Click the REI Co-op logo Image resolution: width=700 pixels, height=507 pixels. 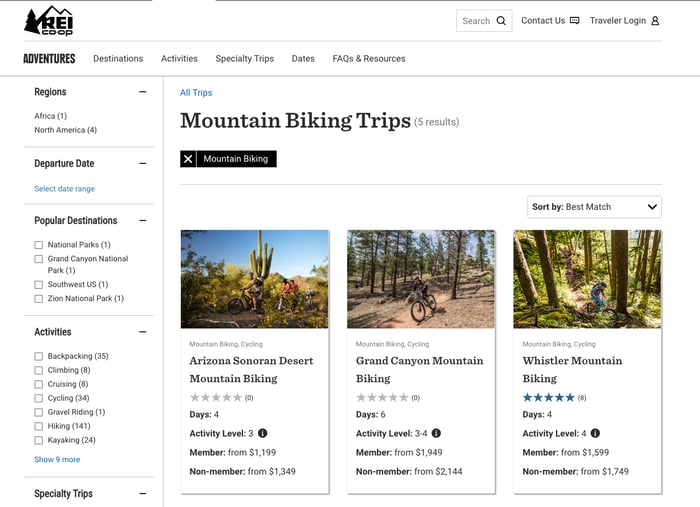point(48,20)
